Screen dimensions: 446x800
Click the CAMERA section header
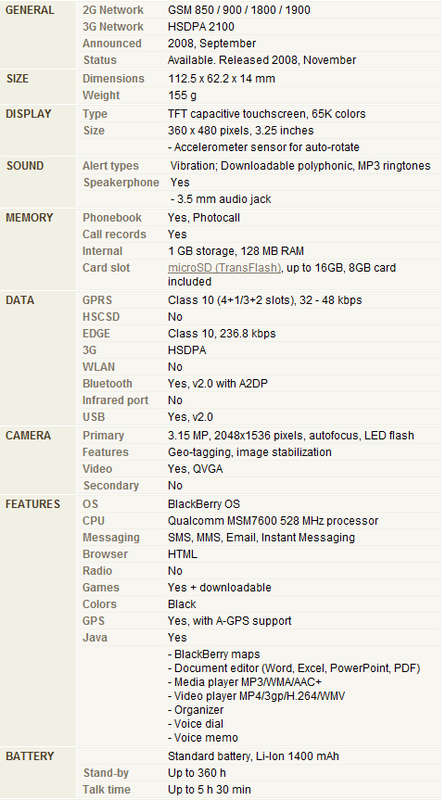[x=28, y=436]
